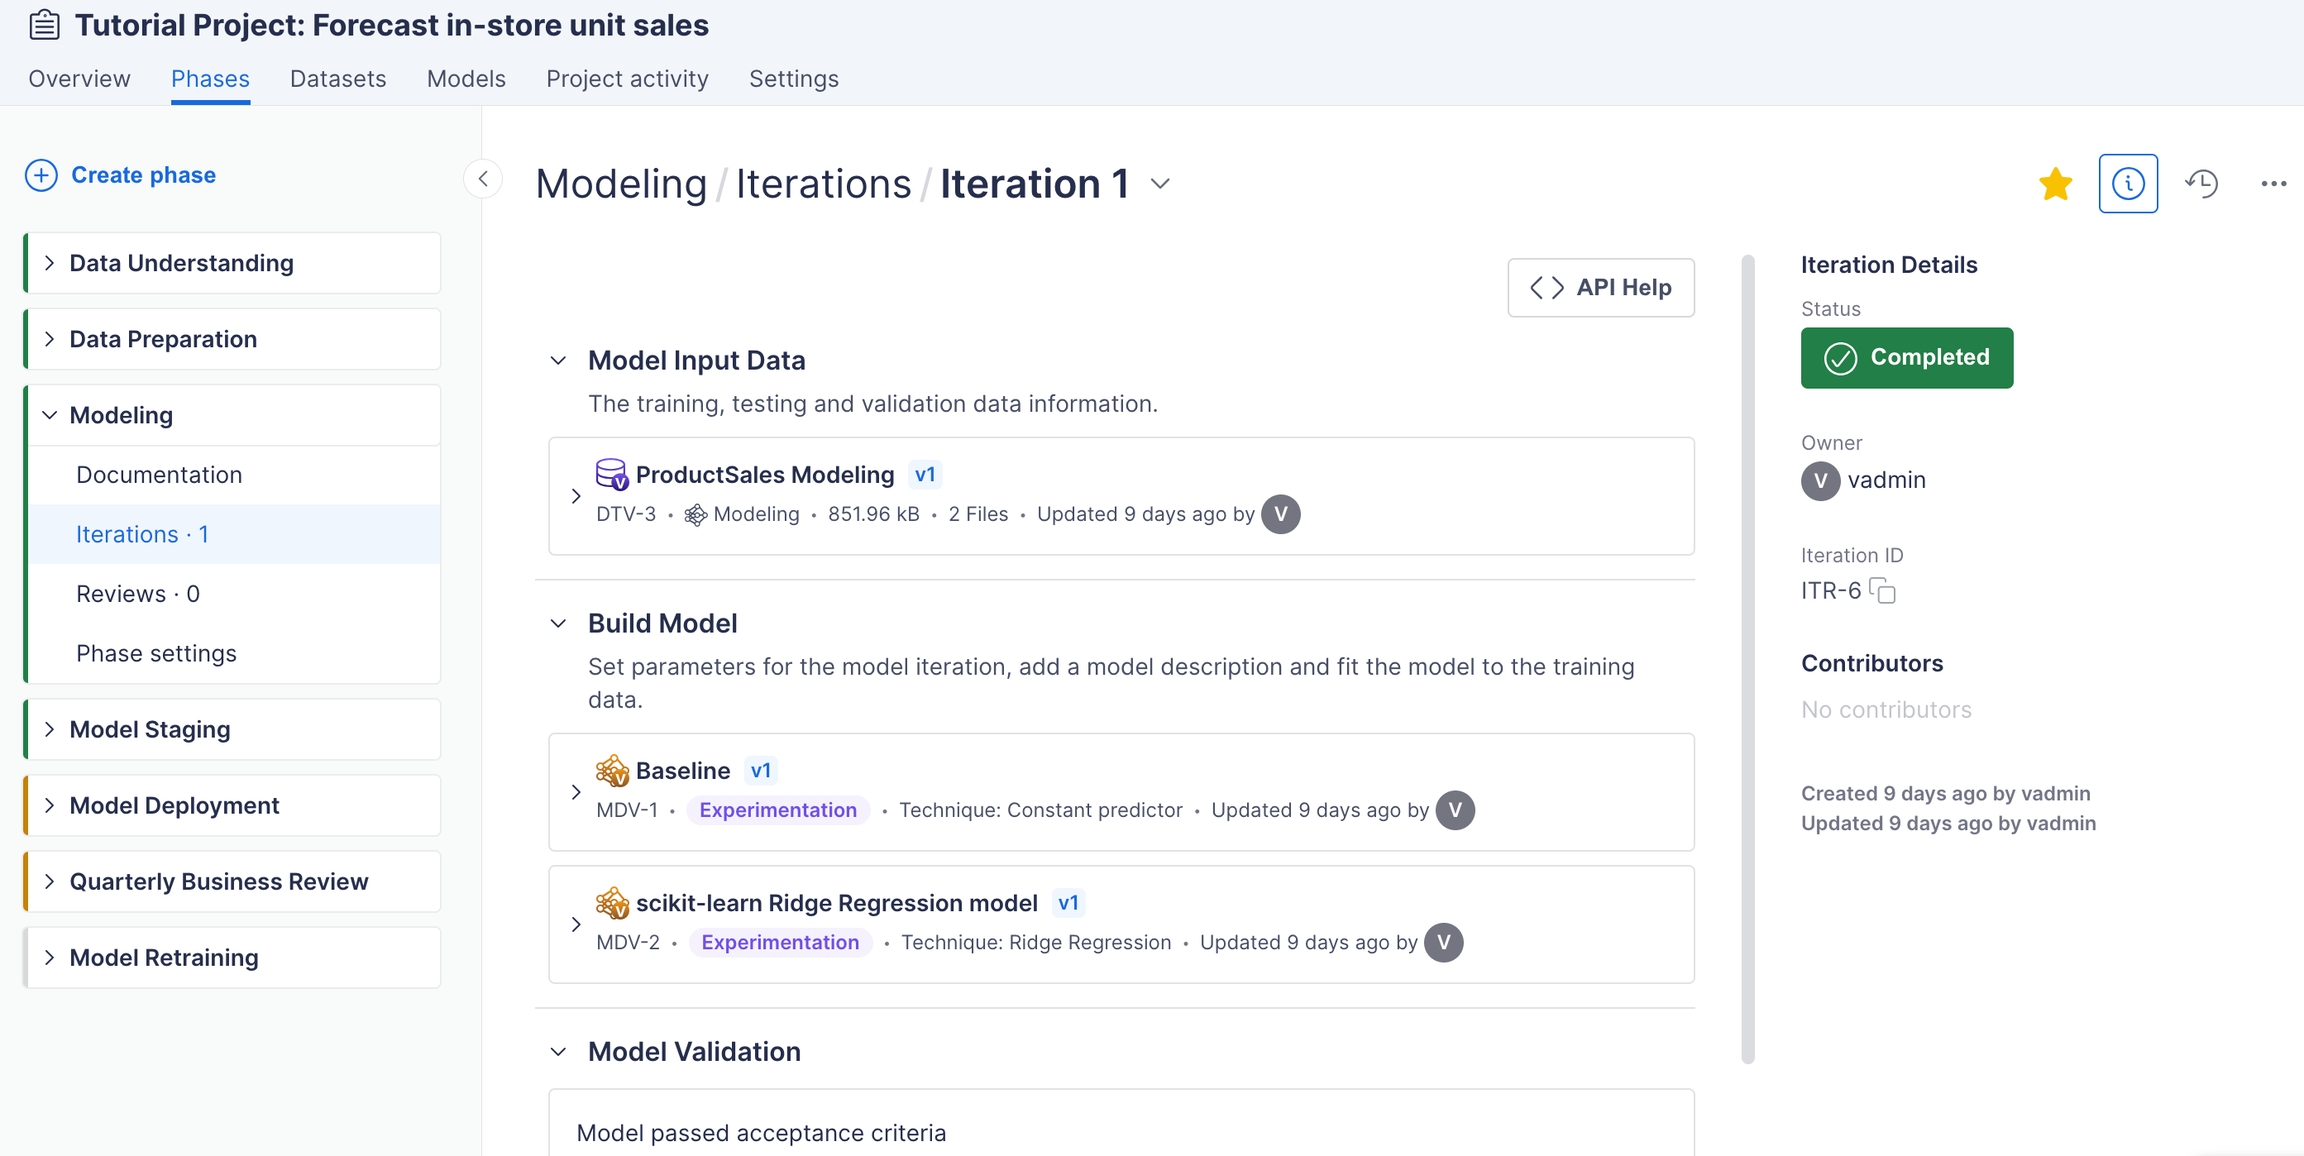This screenshot has height=1156, width=2304.
Task: Open Phase settings under Modeling
Action: pos(156,653)
